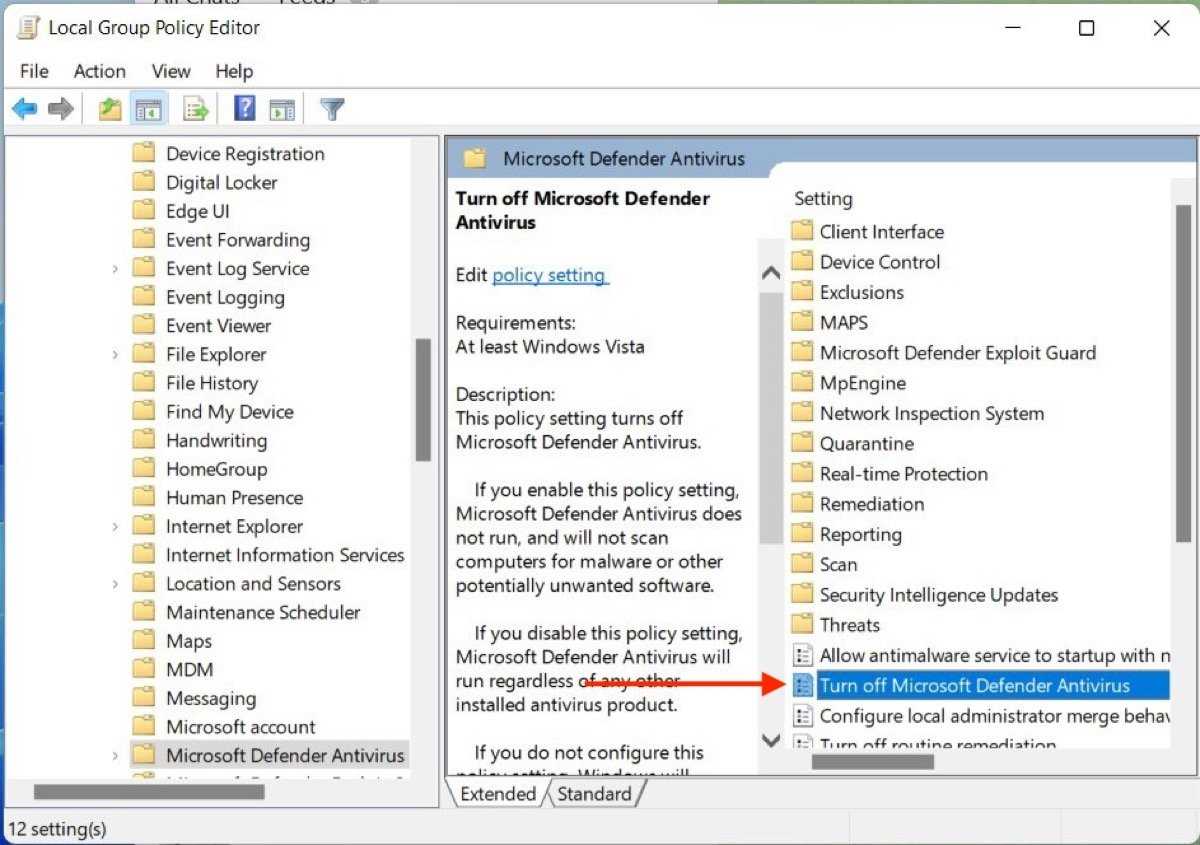The width and height of the screenshot is (1200, 845).
Task: Expand the Event Log Service tree node
Action: coord(115,269)
